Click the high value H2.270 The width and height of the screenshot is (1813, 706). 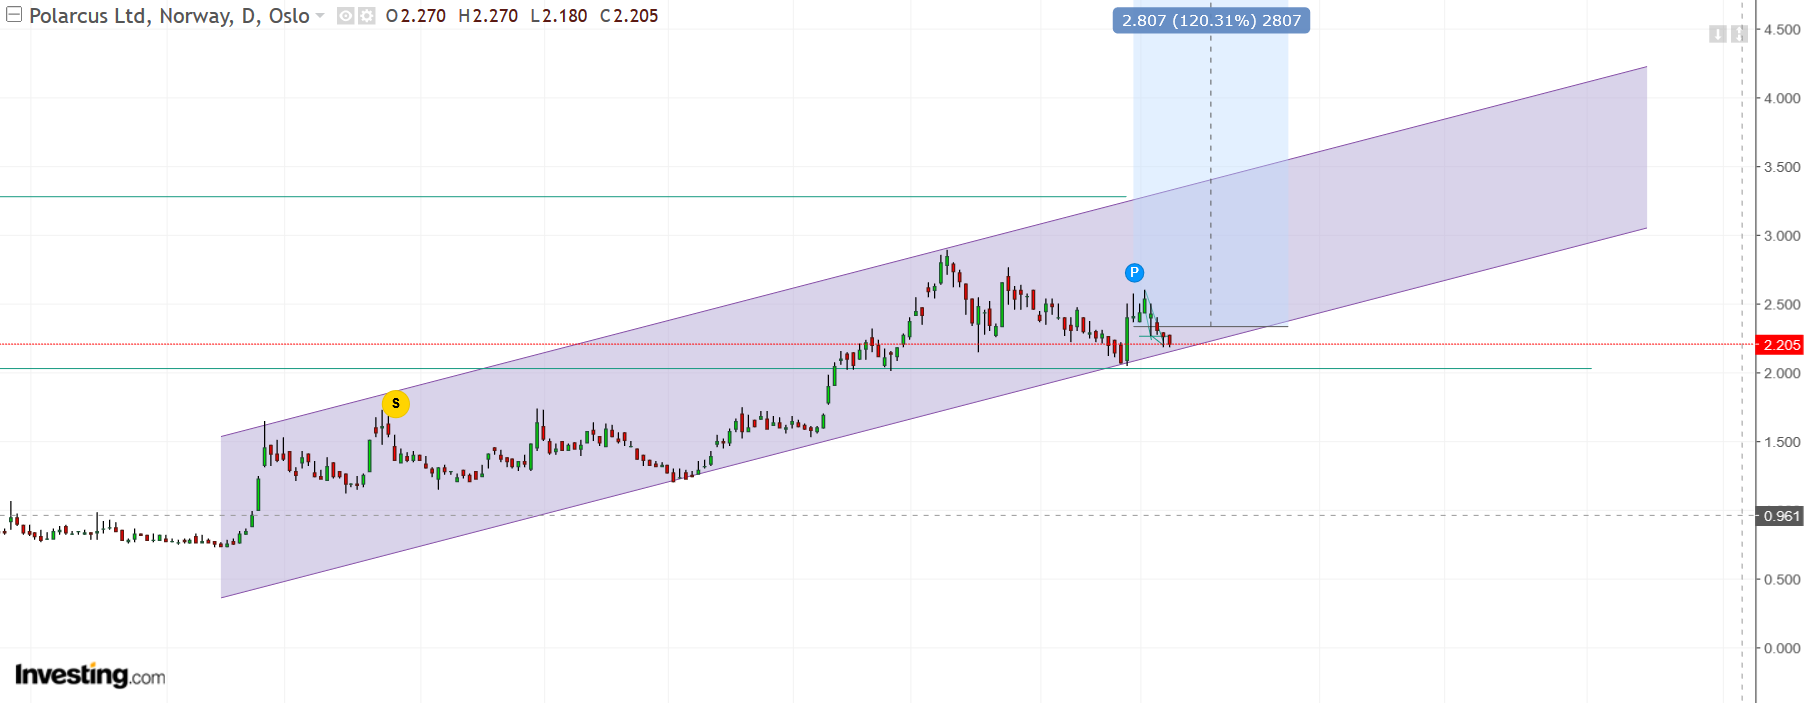point(488,16)
